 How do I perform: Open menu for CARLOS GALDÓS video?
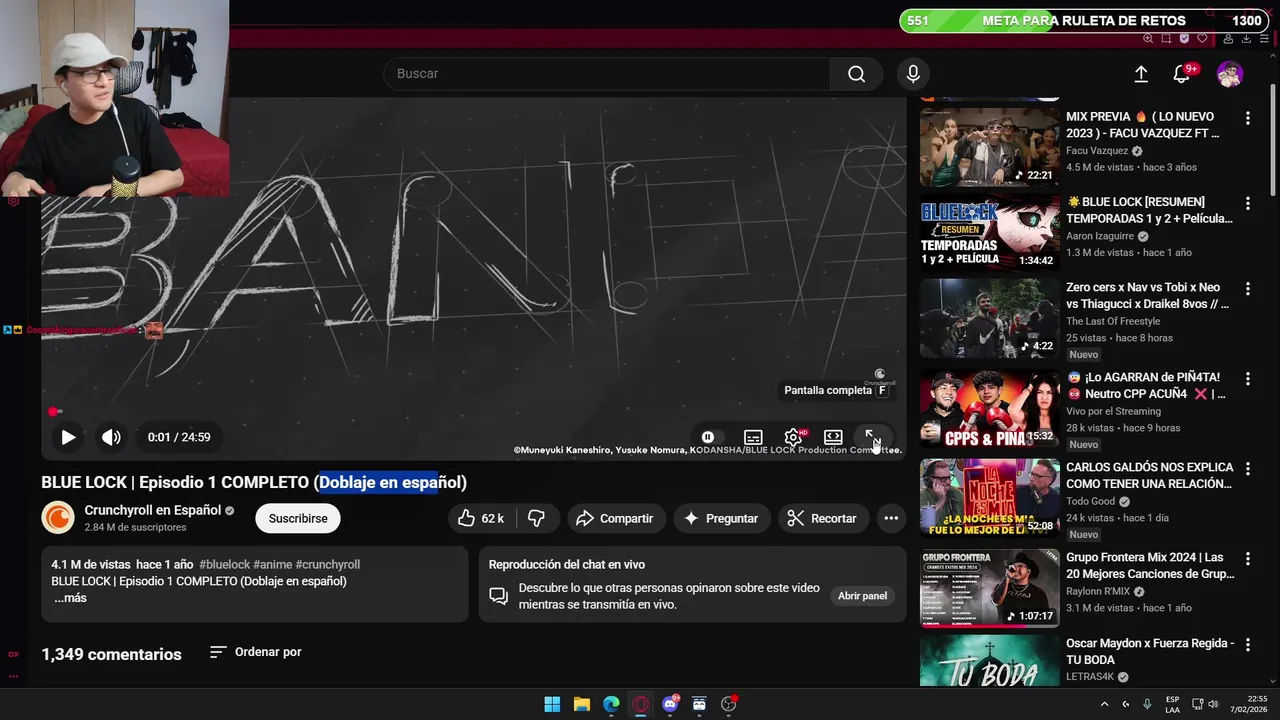1247,469
